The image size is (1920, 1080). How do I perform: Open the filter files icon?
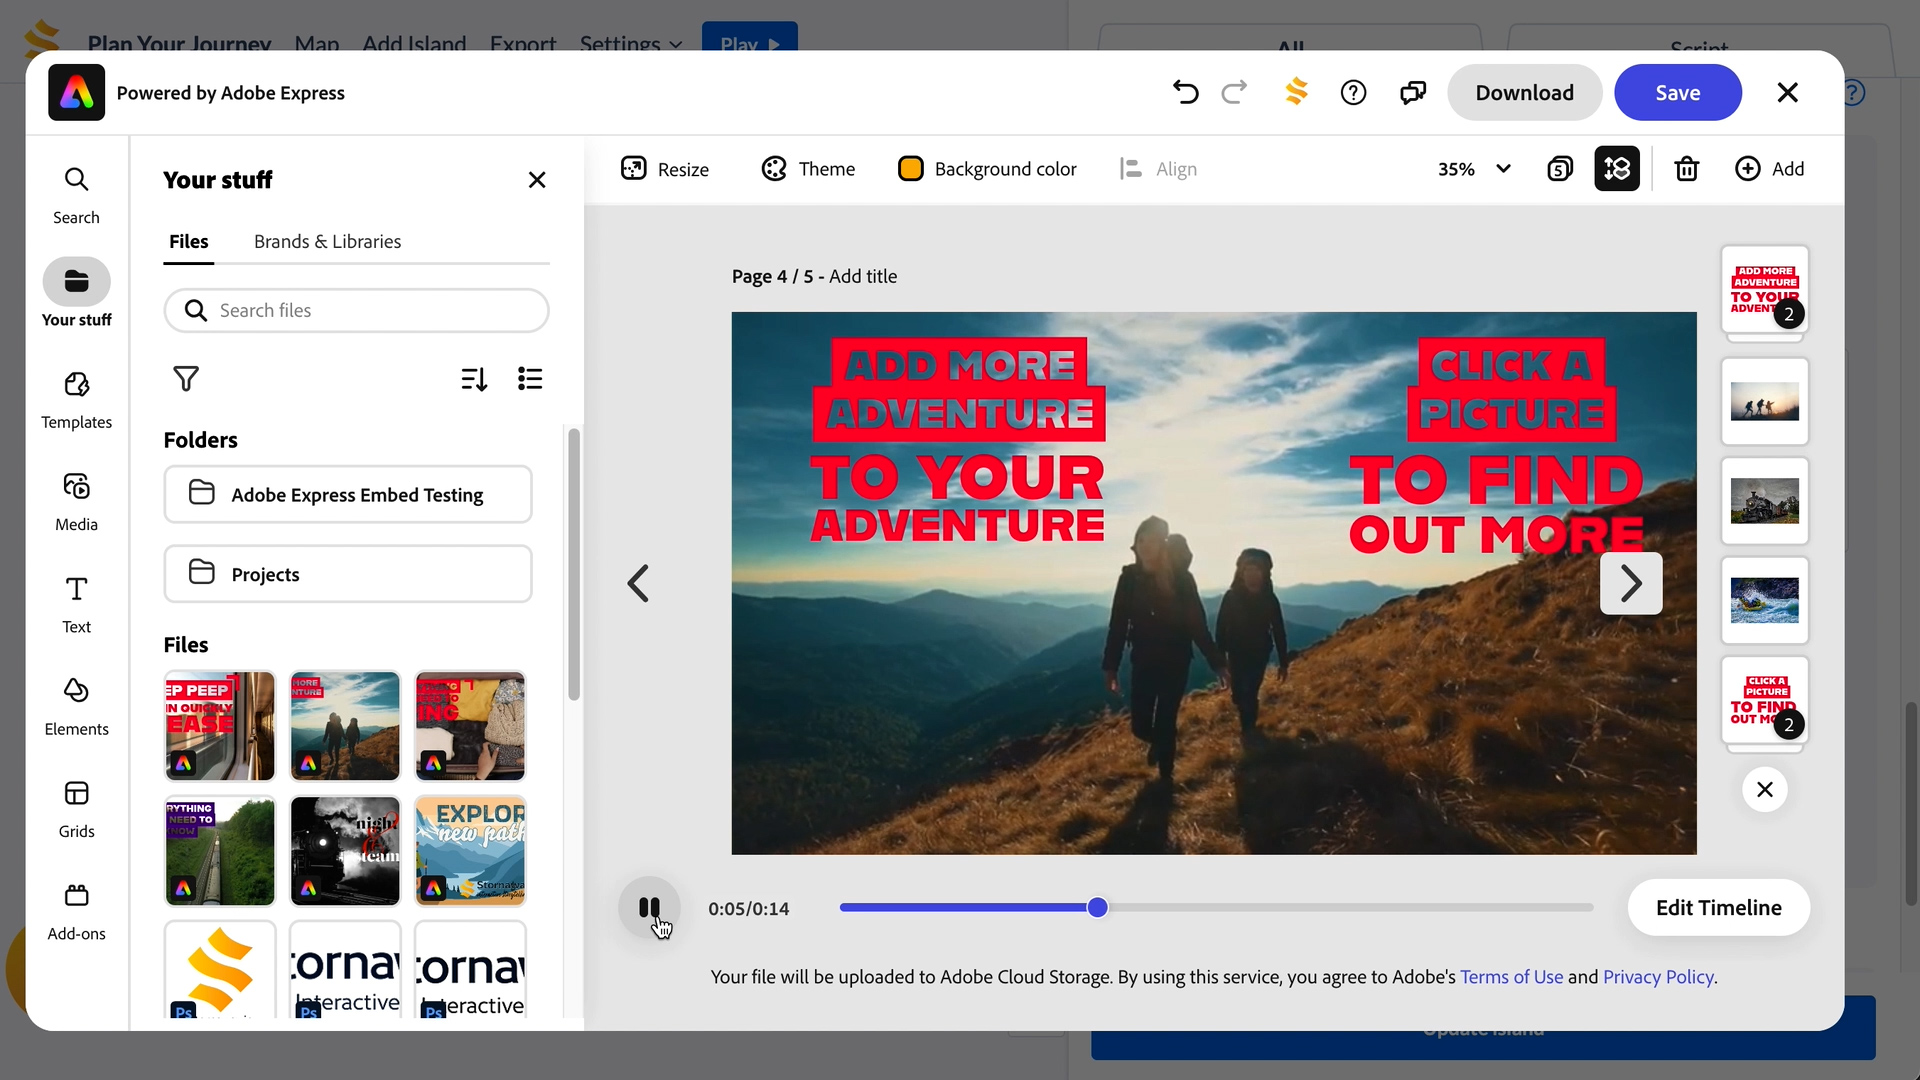click(186, 379)
